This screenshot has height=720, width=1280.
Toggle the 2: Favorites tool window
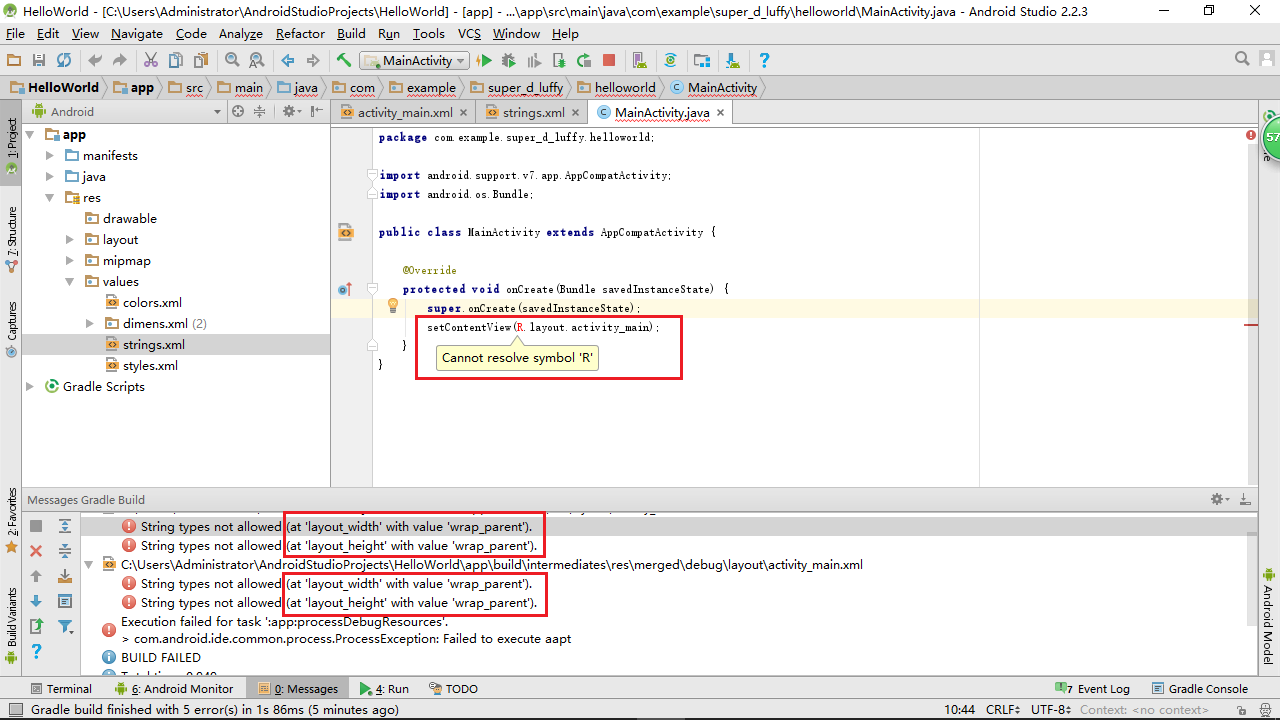(x=11, y=520)
